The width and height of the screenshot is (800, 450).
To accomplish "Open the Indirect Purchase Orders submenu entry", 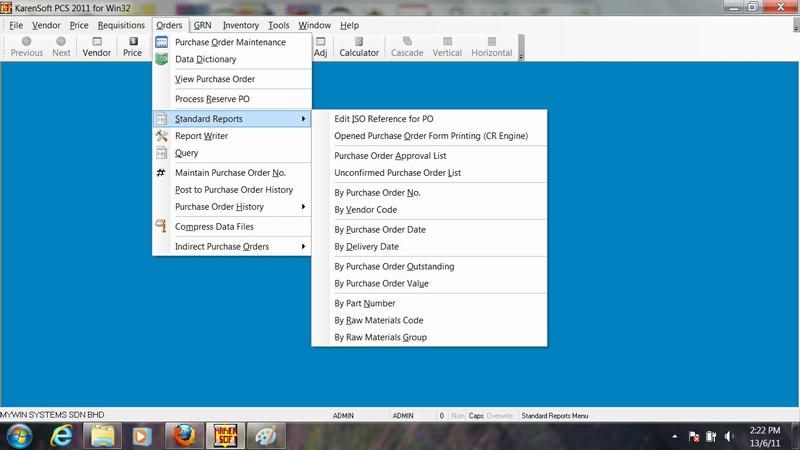I will [232, 246].
